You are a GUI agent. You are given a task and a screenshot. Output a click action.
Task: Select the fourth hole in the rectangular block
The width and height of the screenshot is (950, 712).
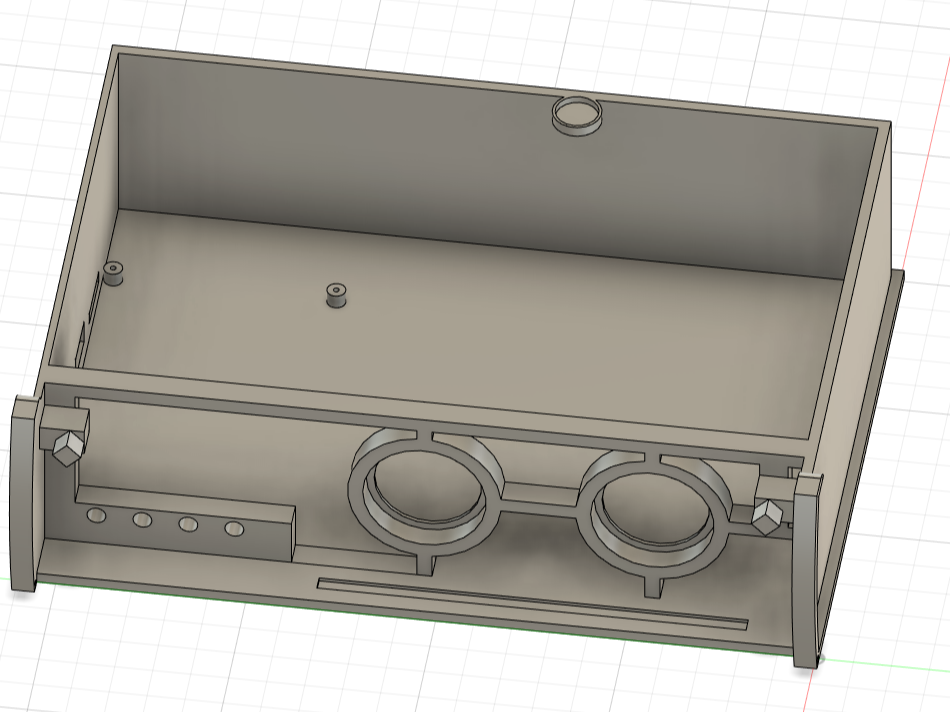(x=234, y=529)
